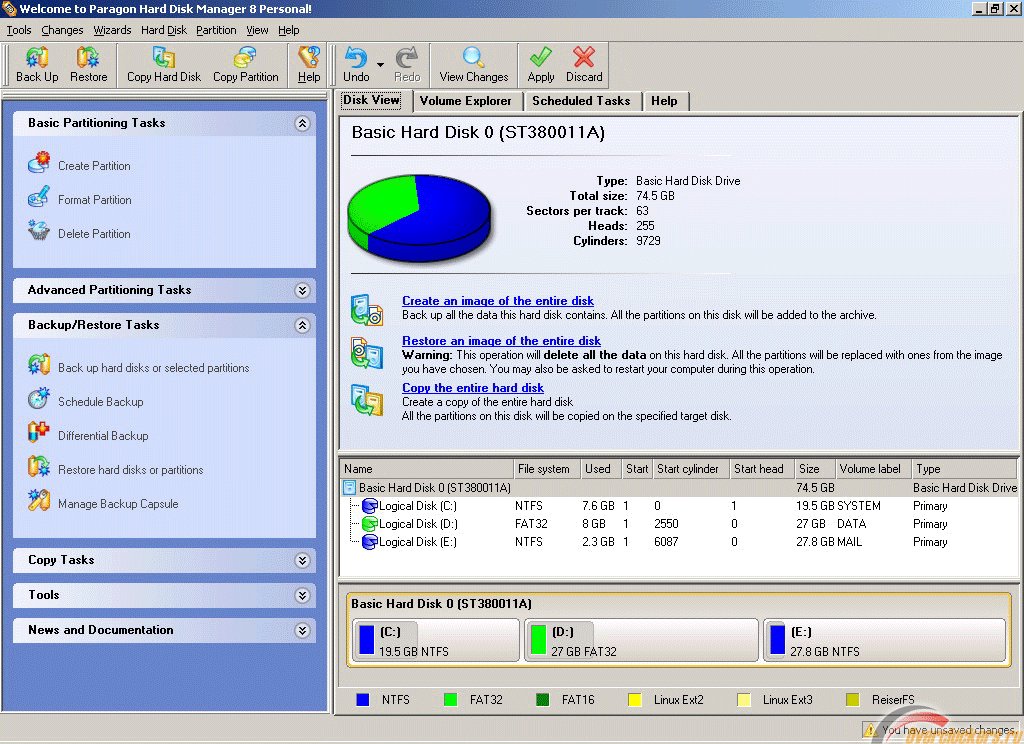Open the Wizards menu
The width and height of the screenshot is (1024, 744).
tap(112, 30)
